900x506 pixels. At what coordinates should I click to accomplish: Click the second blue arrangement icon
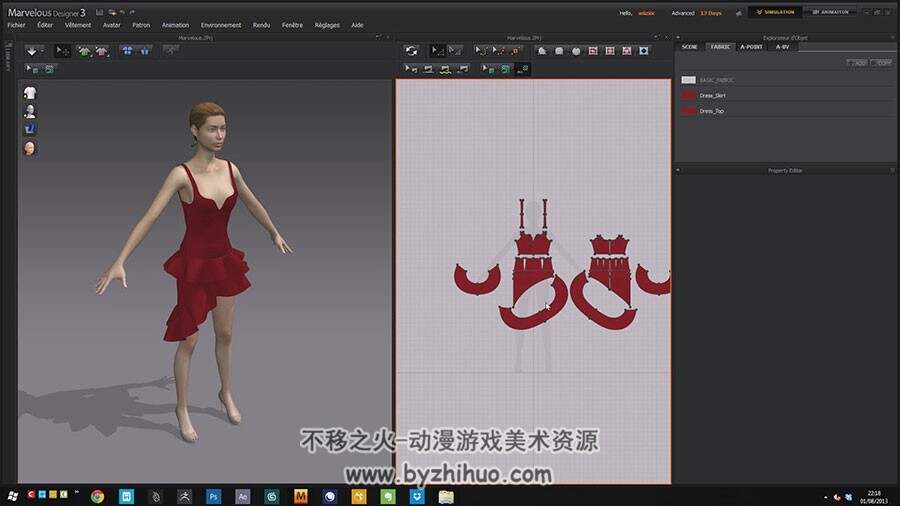pos(145,51)
